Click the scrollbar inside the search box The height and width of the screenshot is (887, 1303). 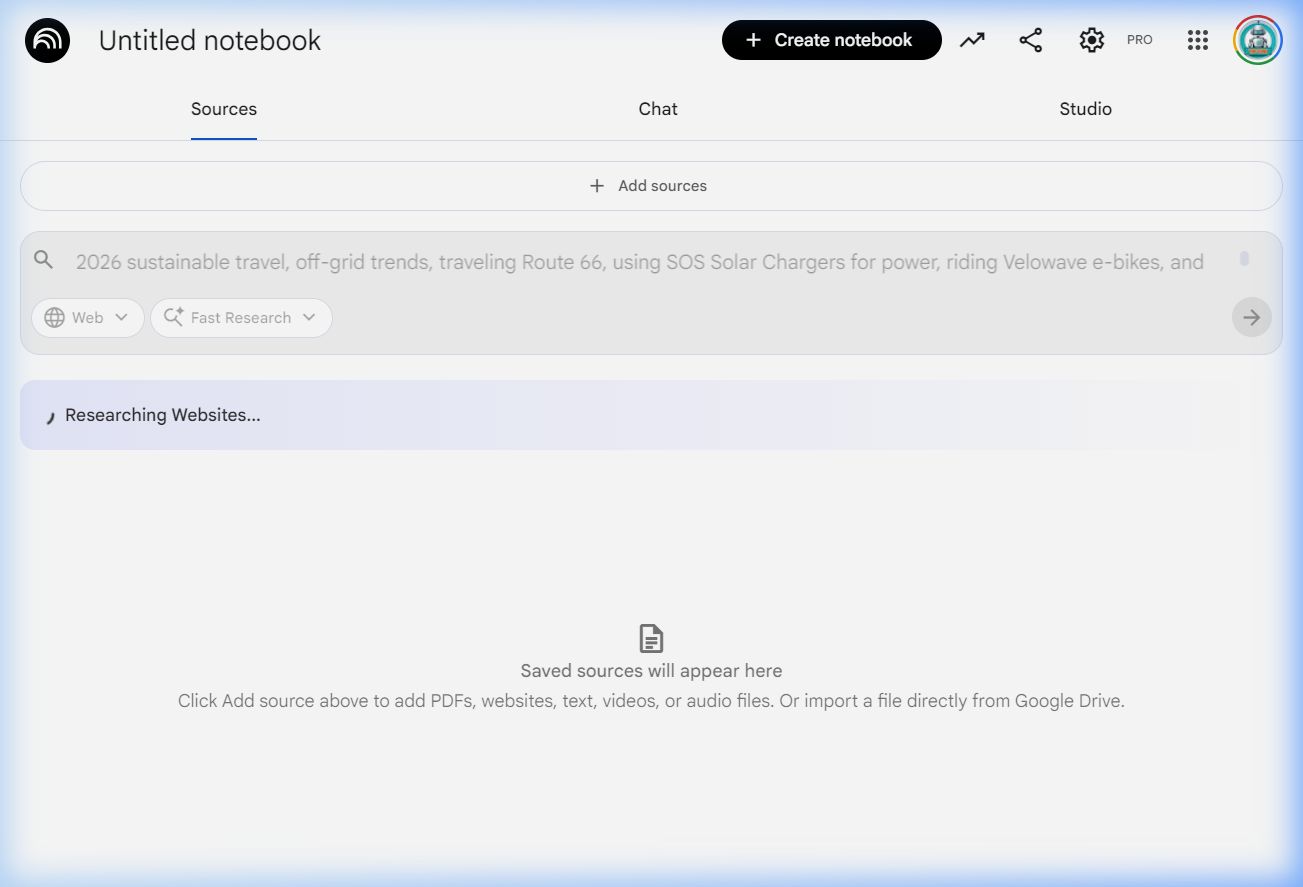coord(1244,259)
